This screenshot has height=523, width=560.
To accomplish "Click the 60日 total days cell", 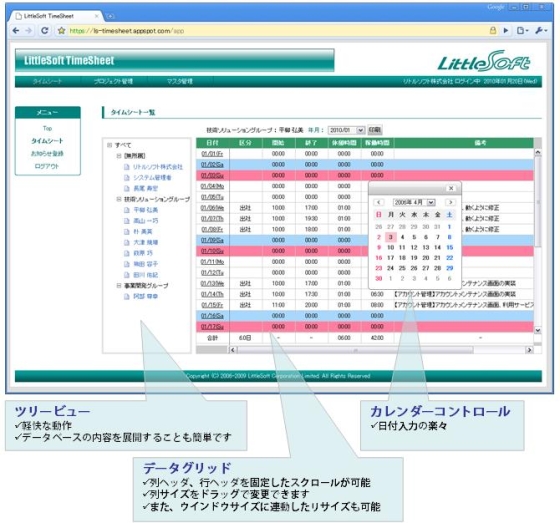I will [245, 338].
